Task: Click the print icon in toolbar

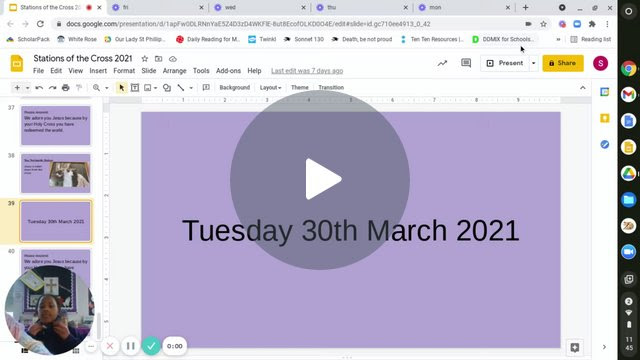Action: point(65,87)
